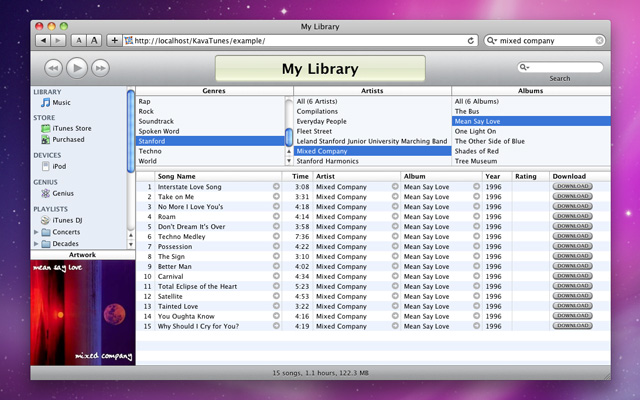640x400 pixels.
Task: Sort by the Time column header
Action: [x=298, y=176]
